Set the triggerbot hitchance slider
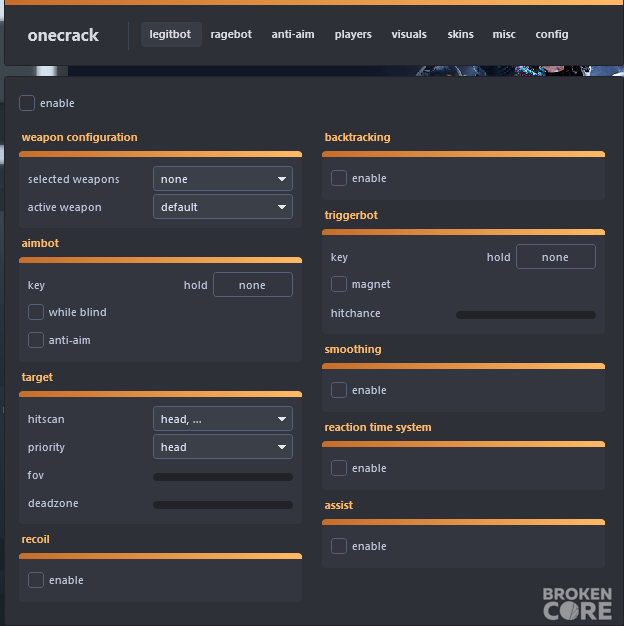 [526, 315]
